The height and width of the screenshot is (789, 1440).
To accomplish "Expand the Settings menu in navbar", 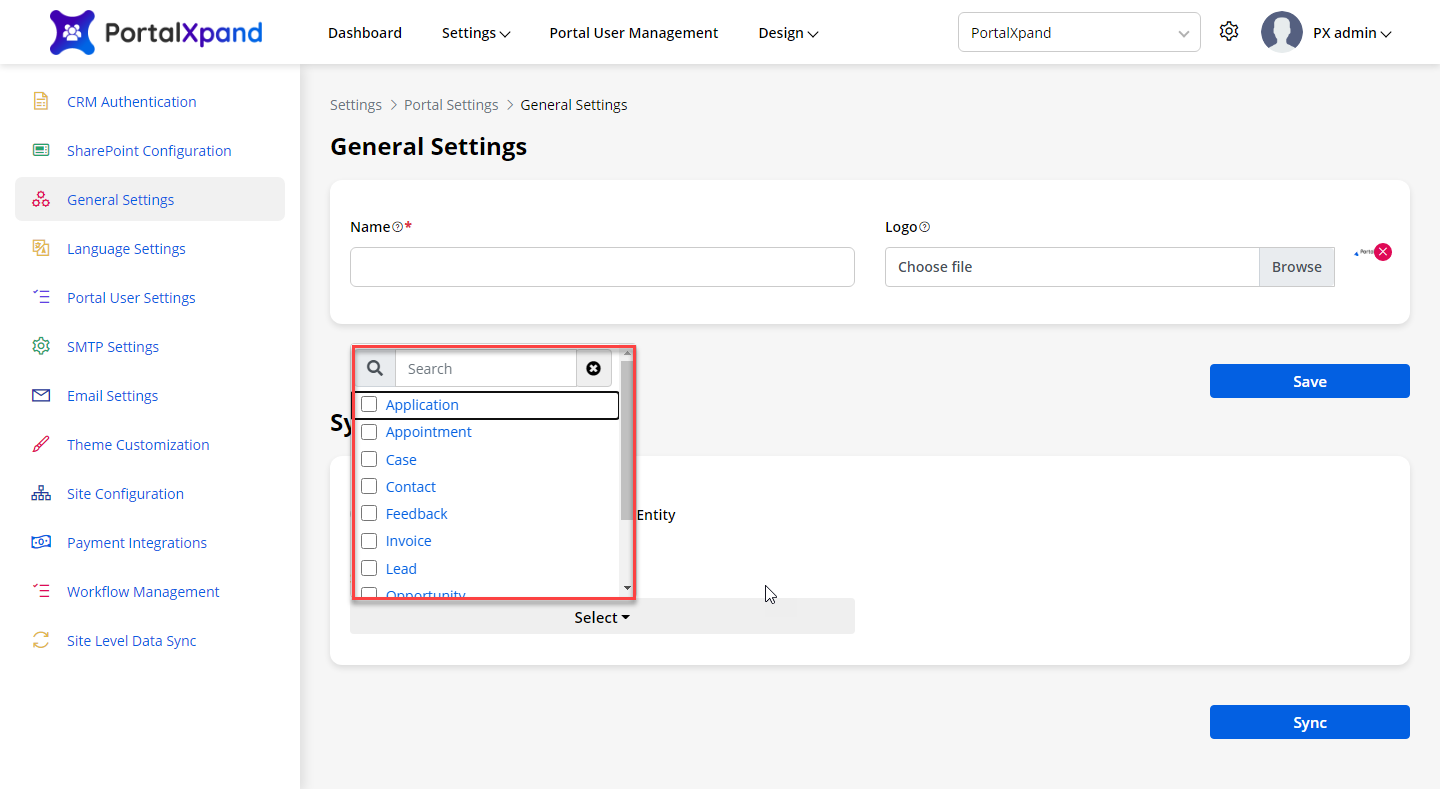I will (x=476, y=33).
